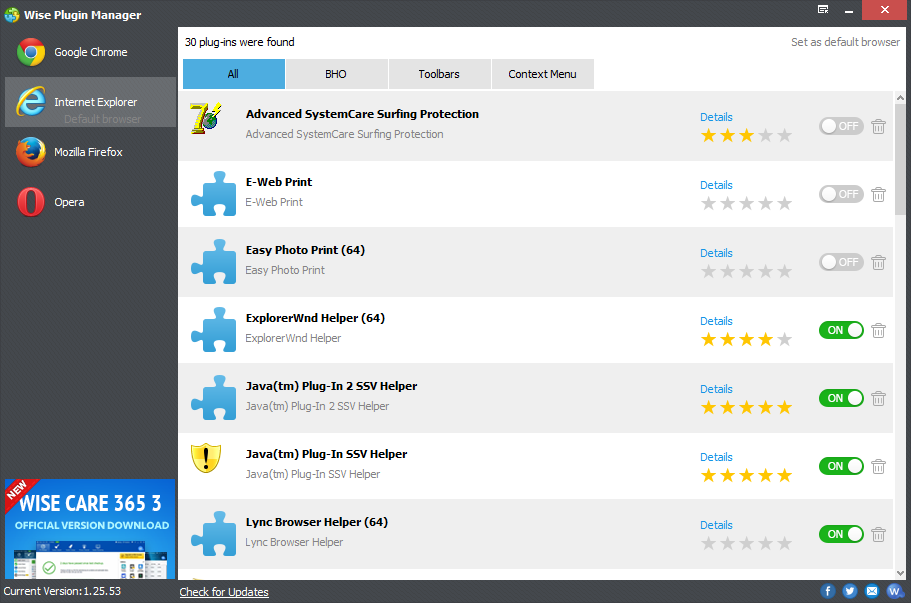
Task: Click the E-Web Print puzzle piece icon
Action: 214,193
